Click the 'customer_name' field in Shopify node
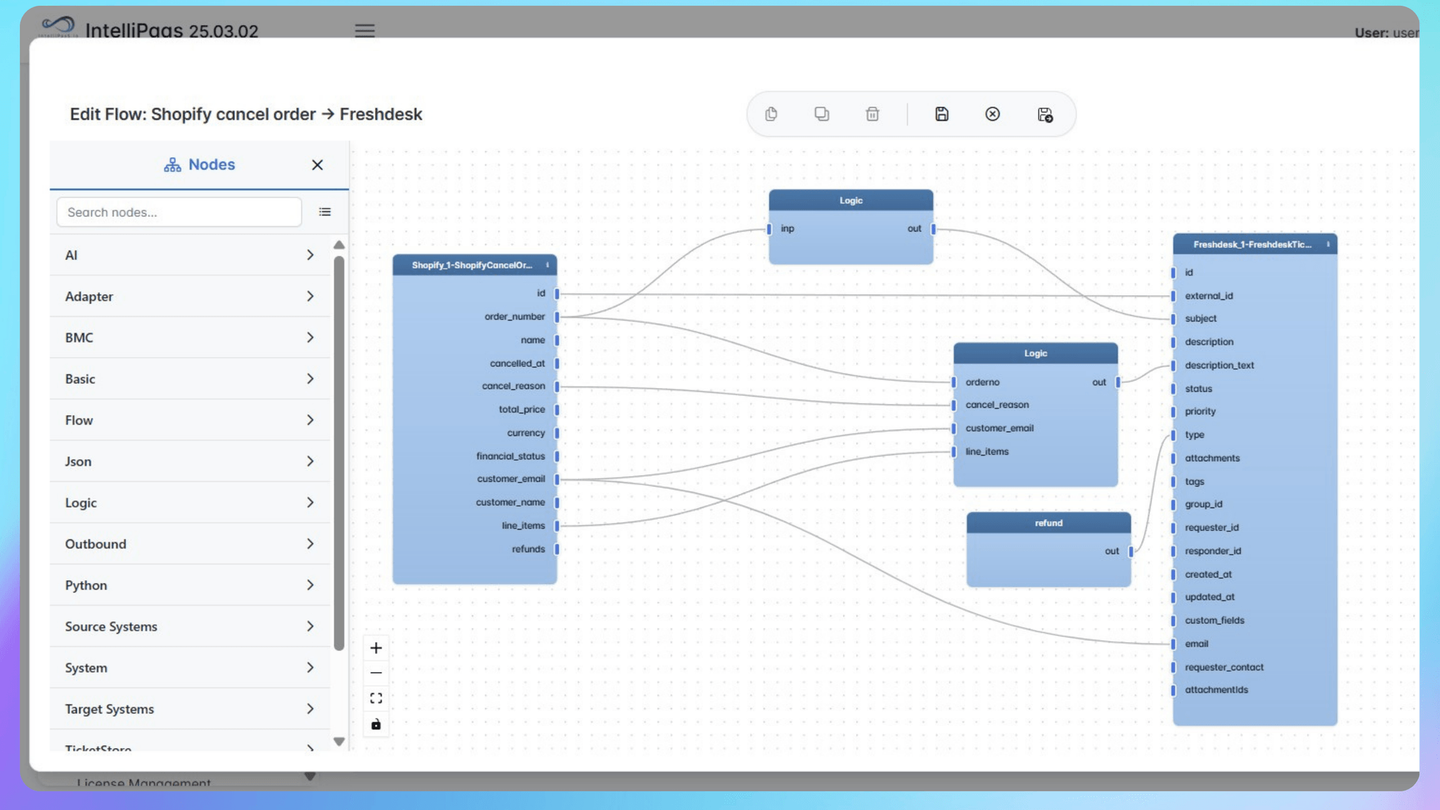This screenshot has width=1440, height=810. [x=511, y=502]
